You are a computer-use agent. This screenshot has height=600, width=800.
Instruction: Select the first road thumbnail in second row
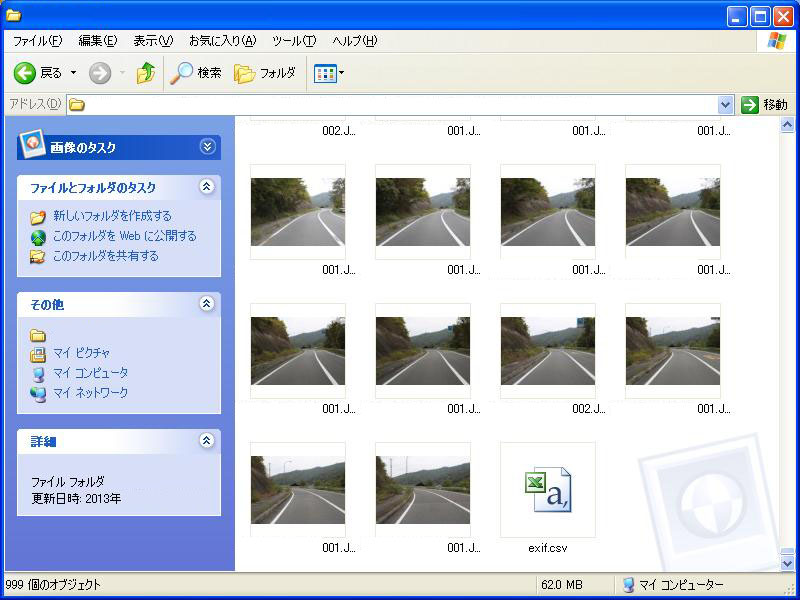(x=298, y=212)
